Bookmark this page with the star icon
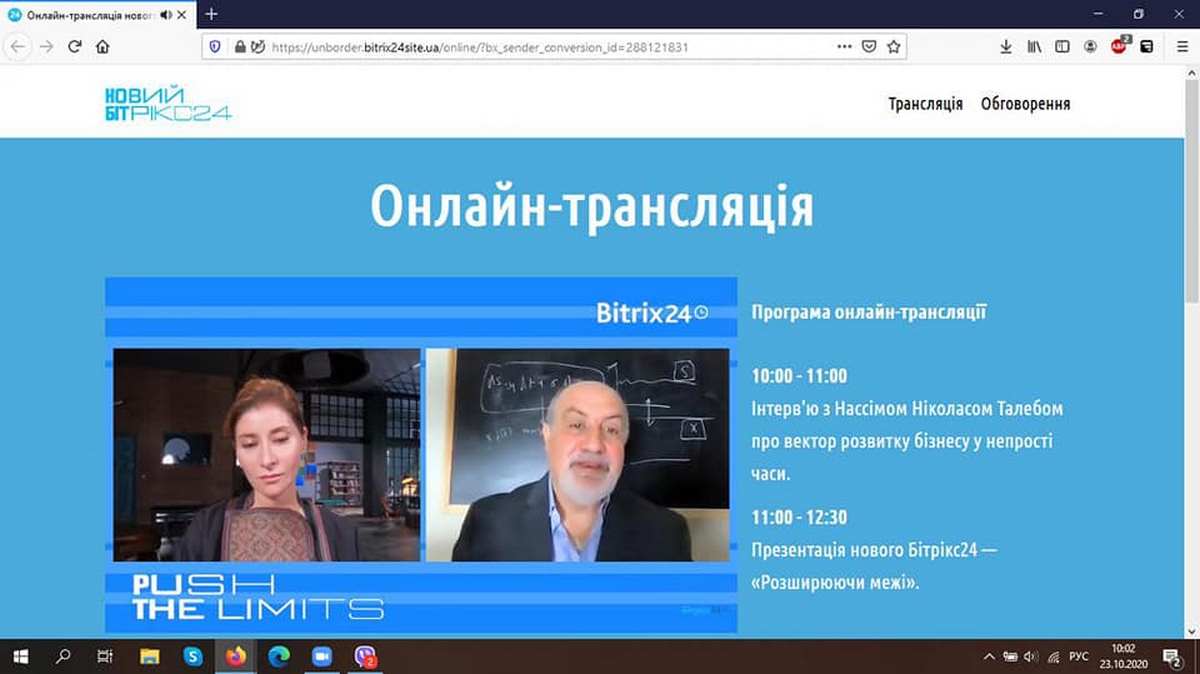Image resolution: width=1200 pixels, height=674 pixels. pos(893,46)
